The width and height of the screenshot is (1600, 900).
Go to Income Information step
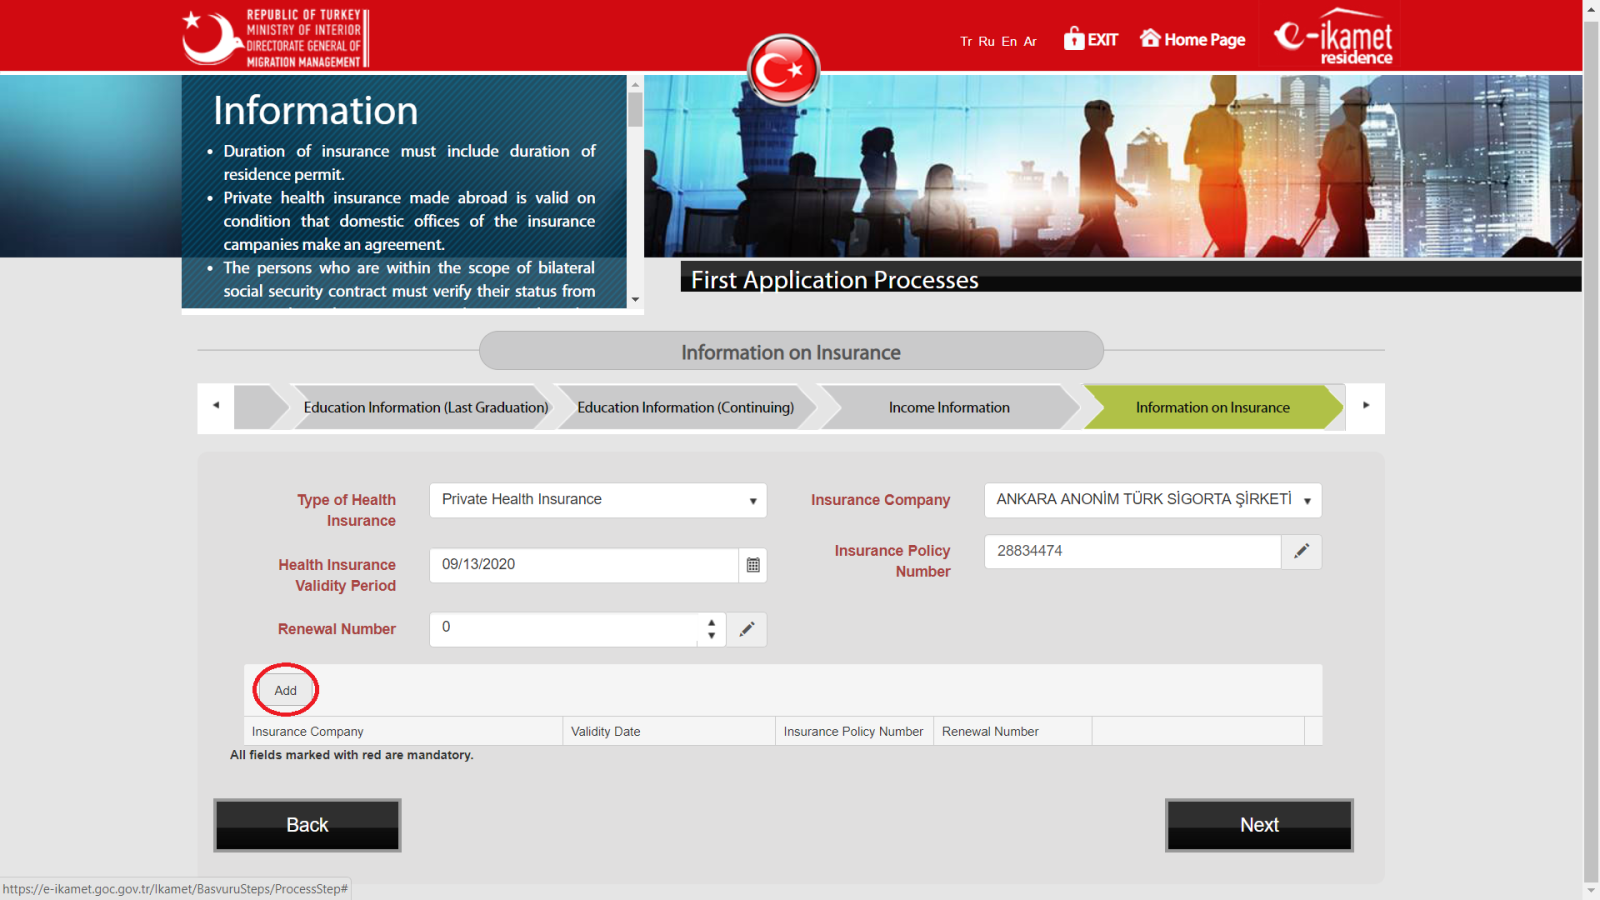948,408
